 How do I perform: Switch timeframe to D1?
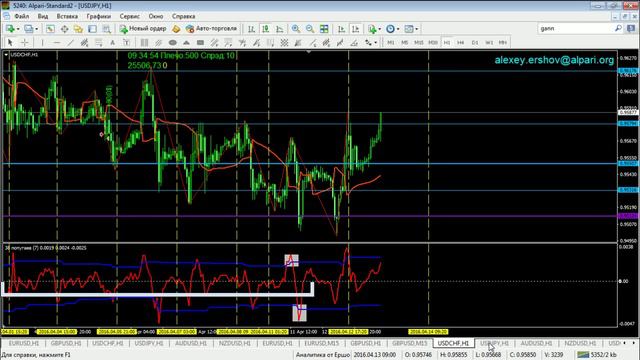click(x=475, y=42)
